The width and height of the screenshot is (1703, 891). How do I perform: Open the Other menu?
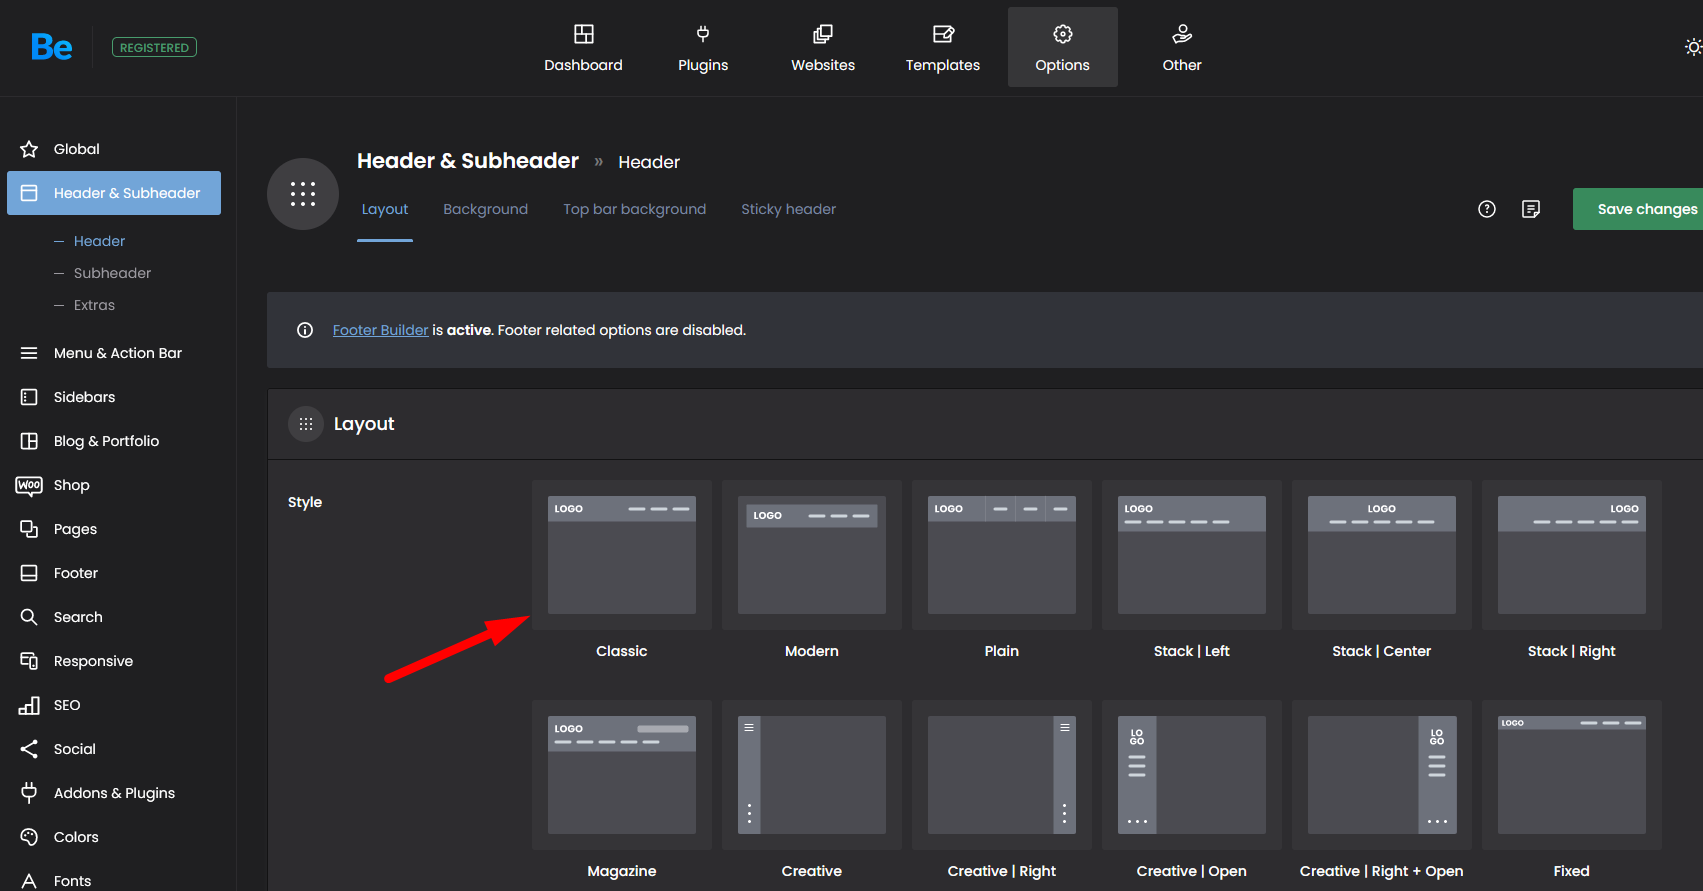(x=1182, y=47)
